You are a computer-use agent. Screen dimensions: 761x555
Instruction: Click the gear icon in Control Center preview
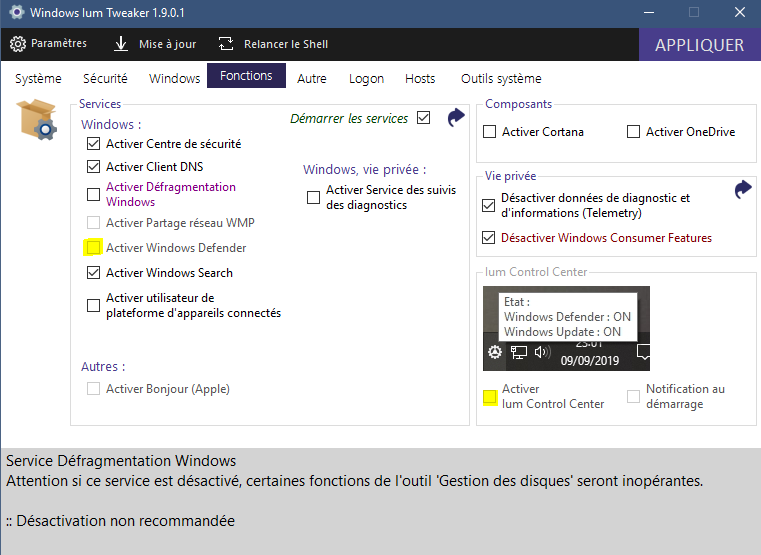coord(494,352)
